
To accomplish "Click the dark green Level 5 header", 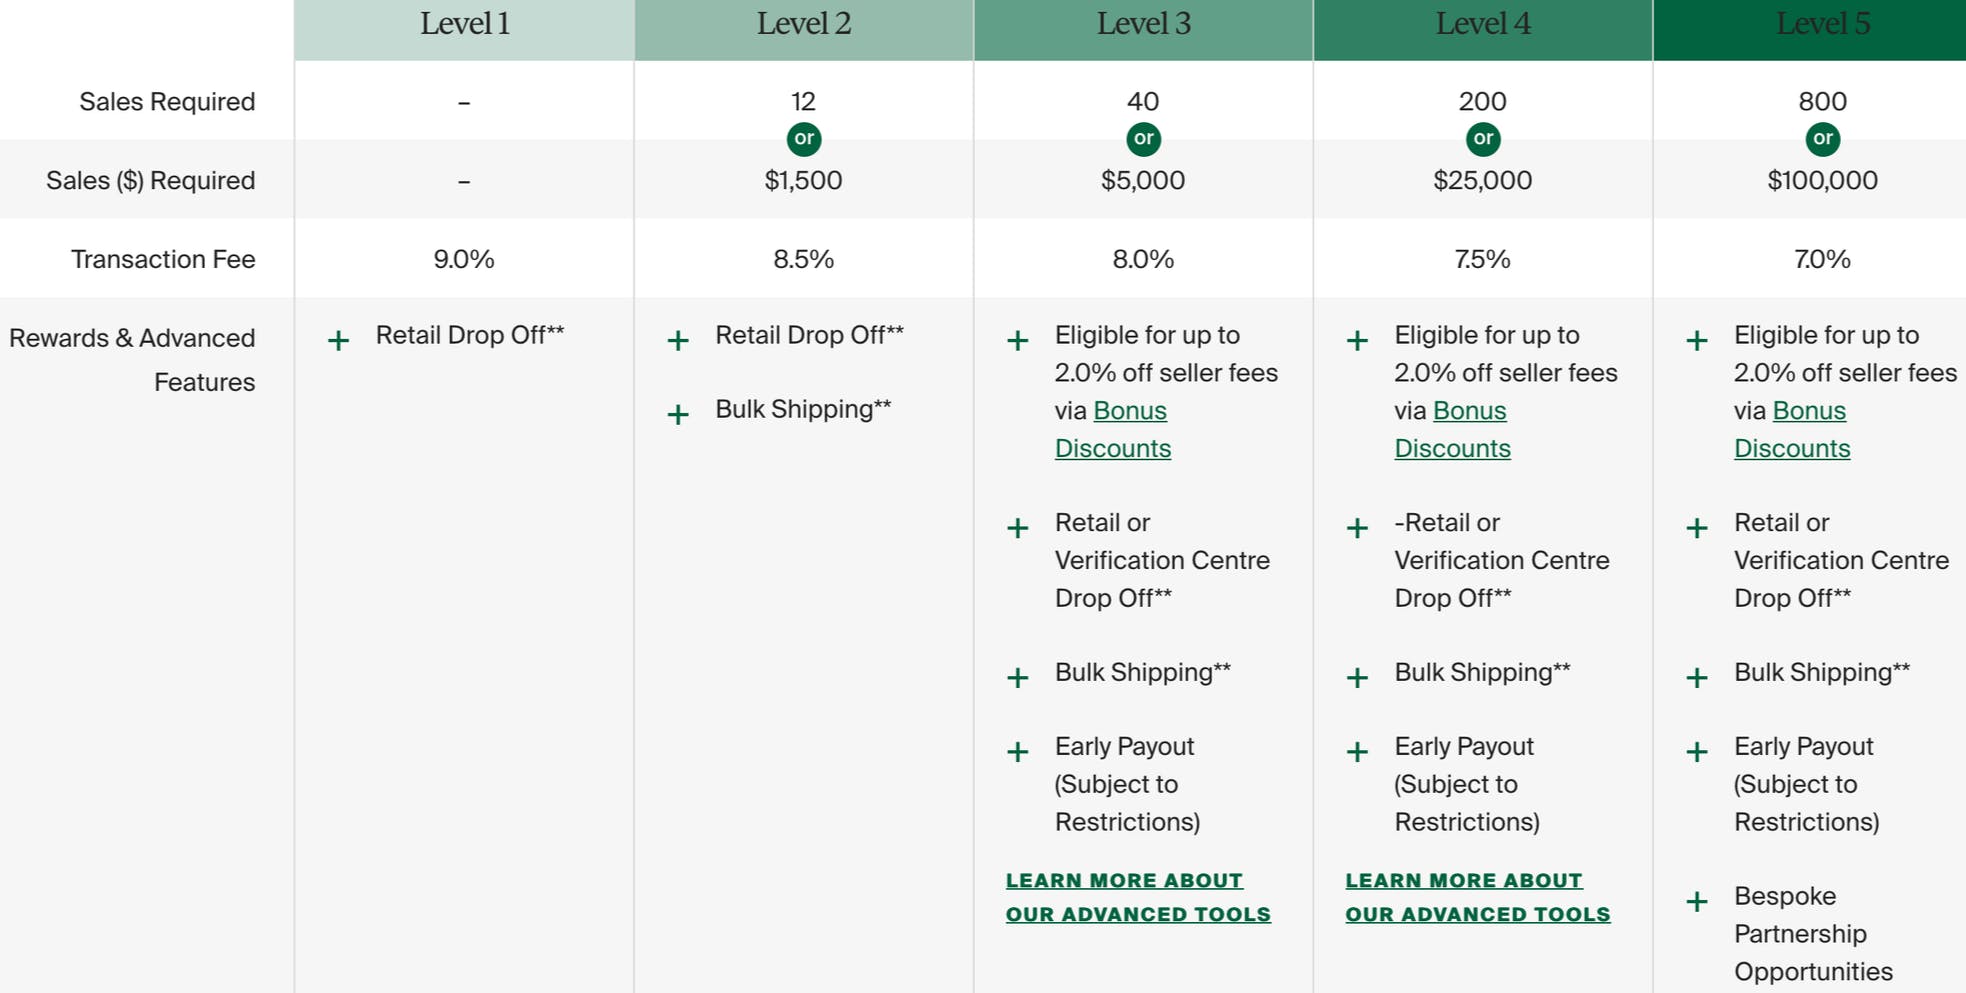I will pyautogui.click(x=1822, y=25).
